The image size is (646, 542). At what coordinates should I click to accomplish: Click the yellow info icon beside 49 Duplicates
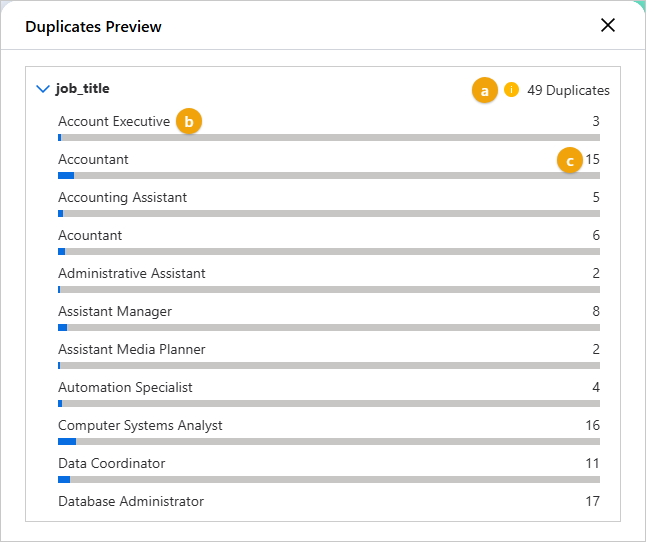(511, 89)
